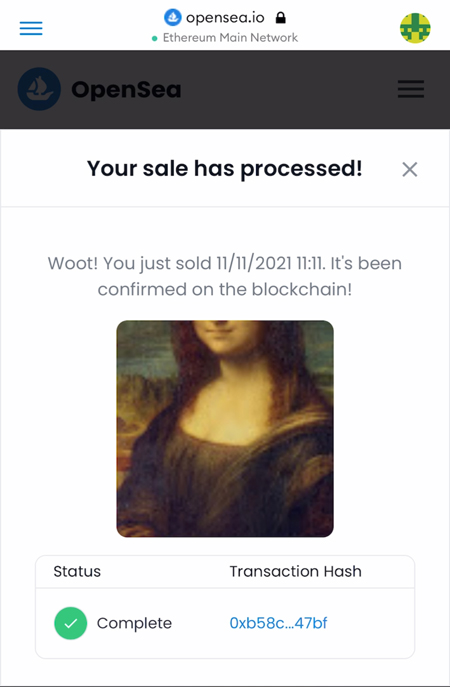The image size is (450, 687).
Task: Select the Transaction Hash column header
Action: pyautogui.click(x=296, y=571)
